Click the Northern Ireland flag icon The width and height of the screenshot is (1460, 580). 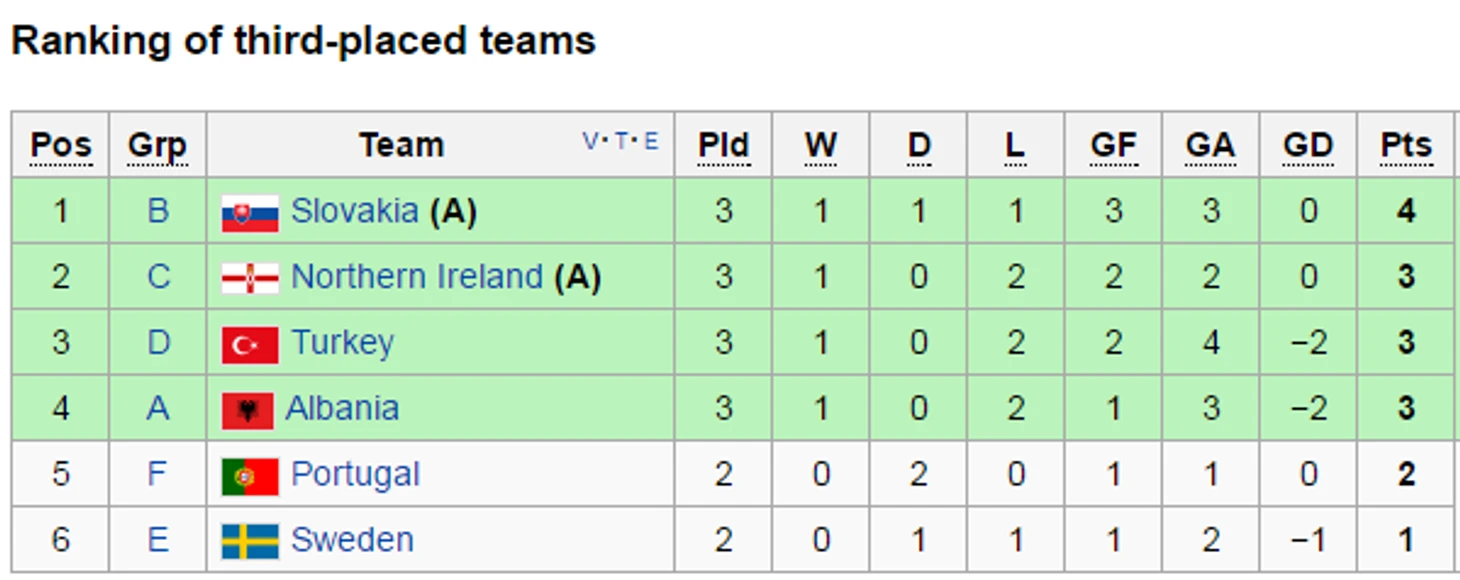250,278
